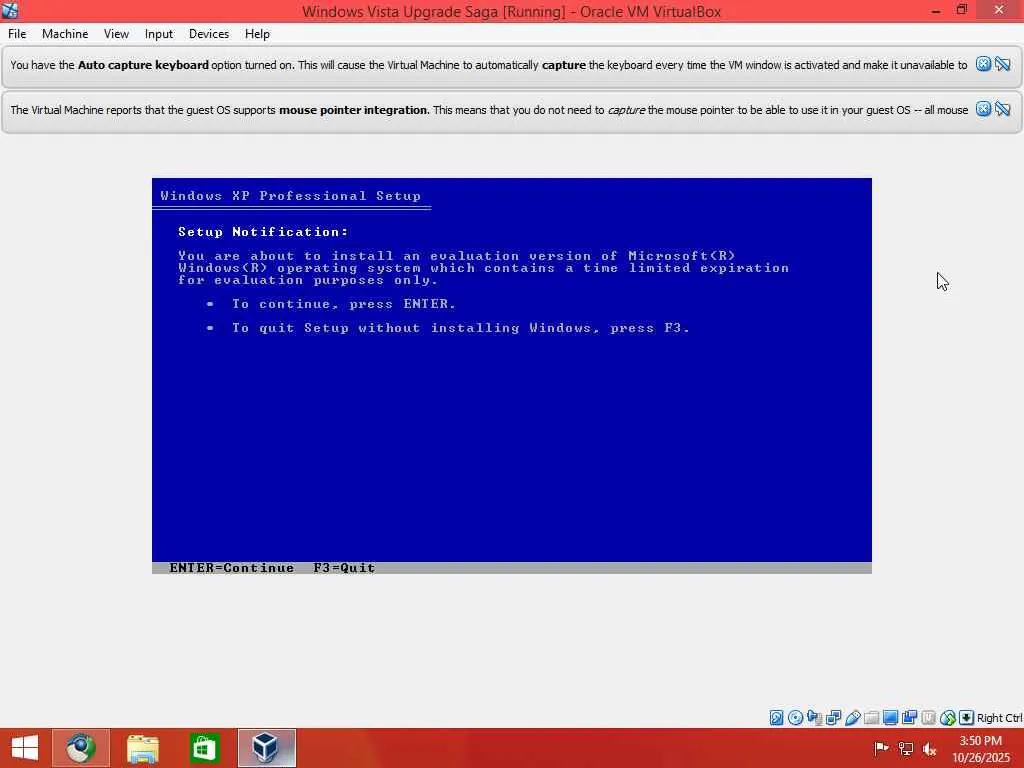Open the Machine menu
The image size is (1024, 768).
[x=65, y=34]
